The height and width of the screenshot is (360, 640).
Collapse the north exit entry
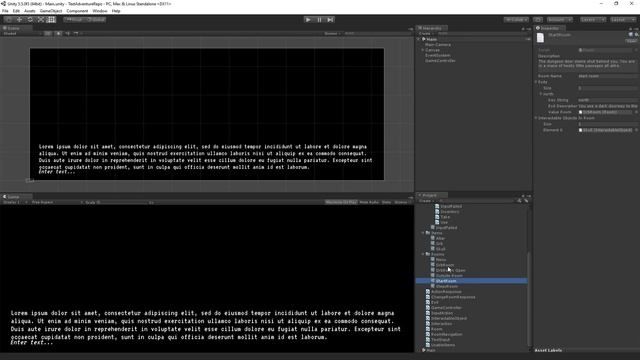[x=541, y=94]
